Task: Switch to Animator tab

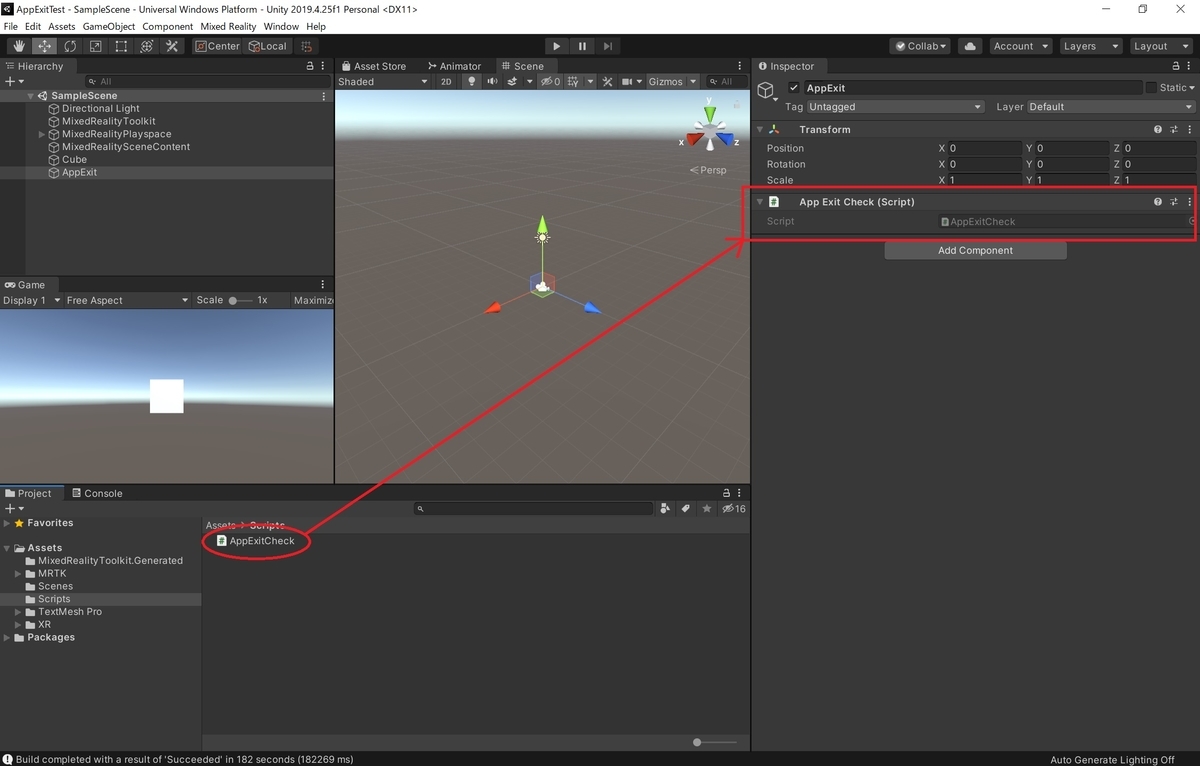Action: (453, 66)
